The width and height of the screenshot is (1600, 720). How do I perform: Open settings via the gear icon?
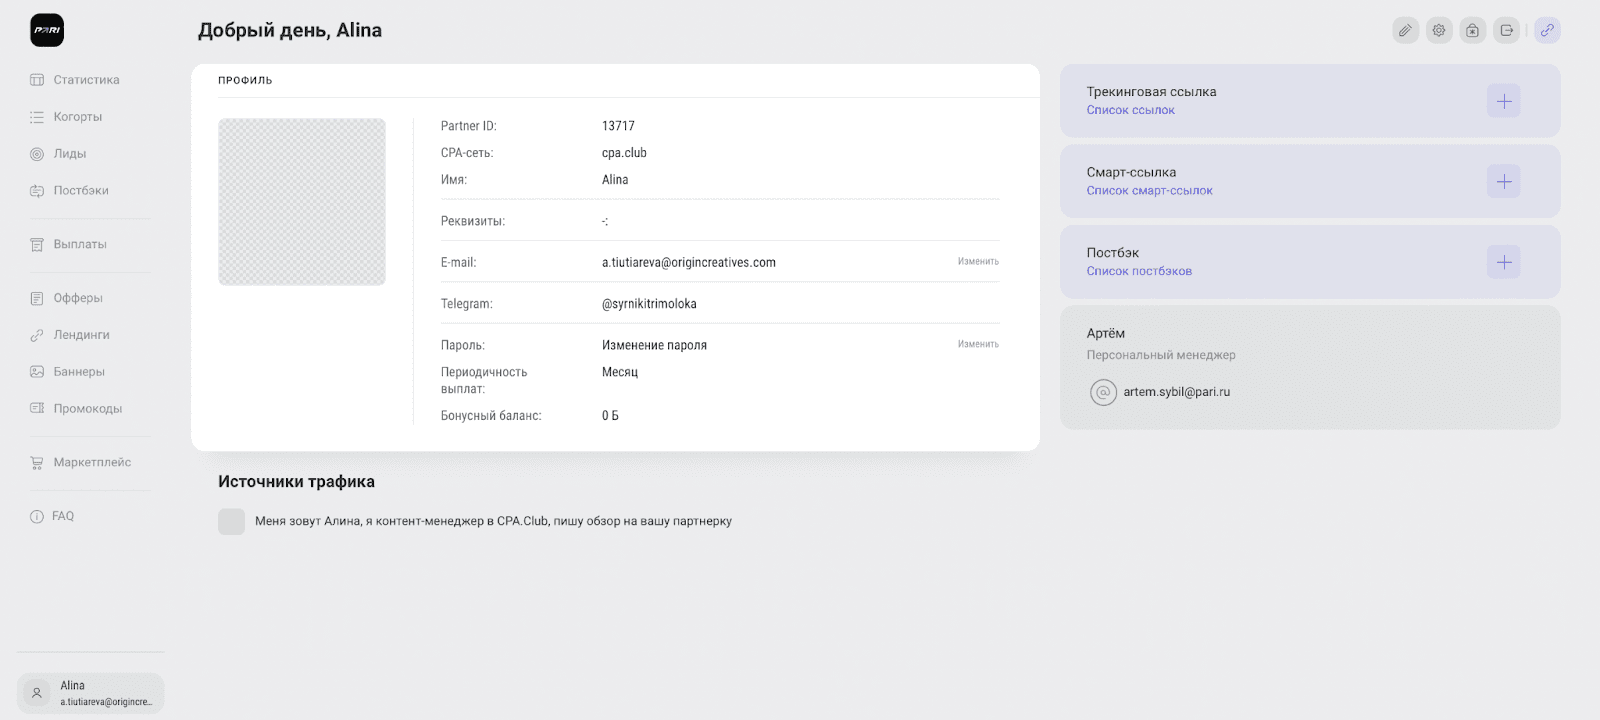1439,30
